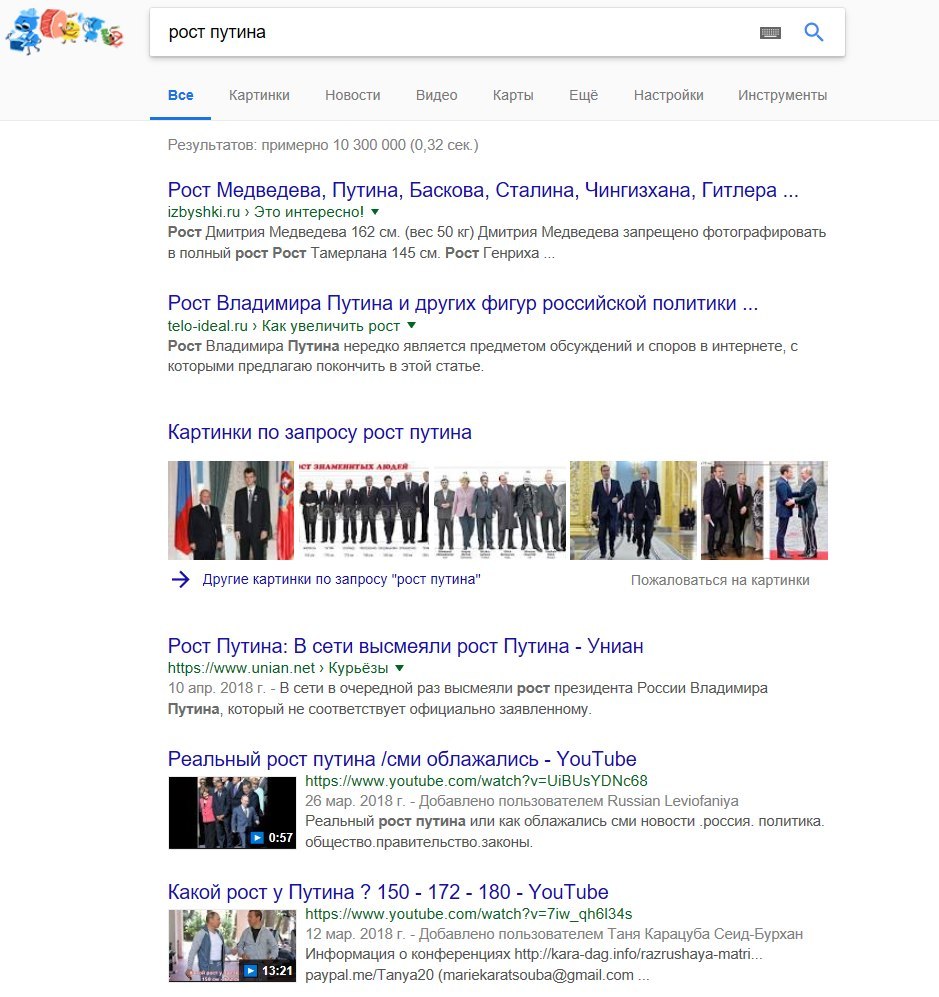Click URL youtube.com/watch?v=7iw_qh6I34s
The width and height of the screenshot is (939, 997).
tap(469, 914)
